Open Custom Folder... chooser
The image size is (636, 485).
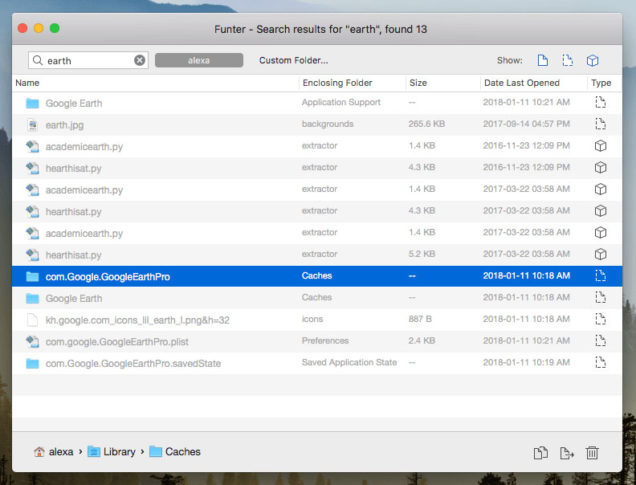pos(294,60)
